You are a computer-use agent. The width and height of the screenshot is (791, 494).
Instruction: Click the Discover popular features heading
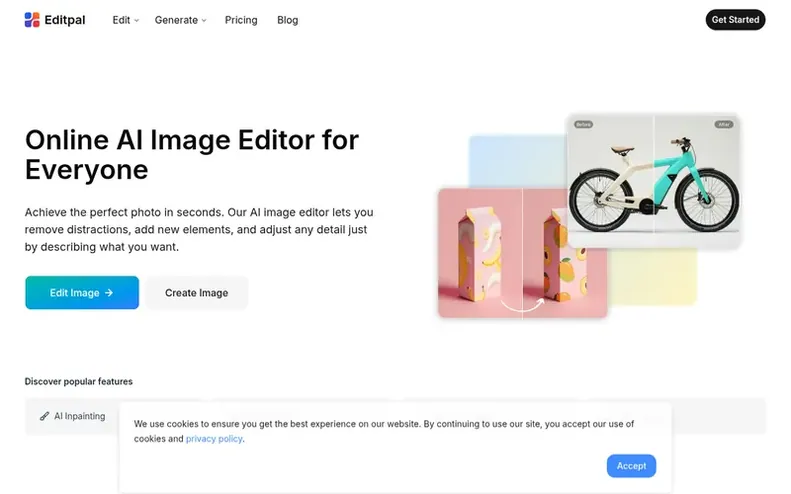[79, 381]
